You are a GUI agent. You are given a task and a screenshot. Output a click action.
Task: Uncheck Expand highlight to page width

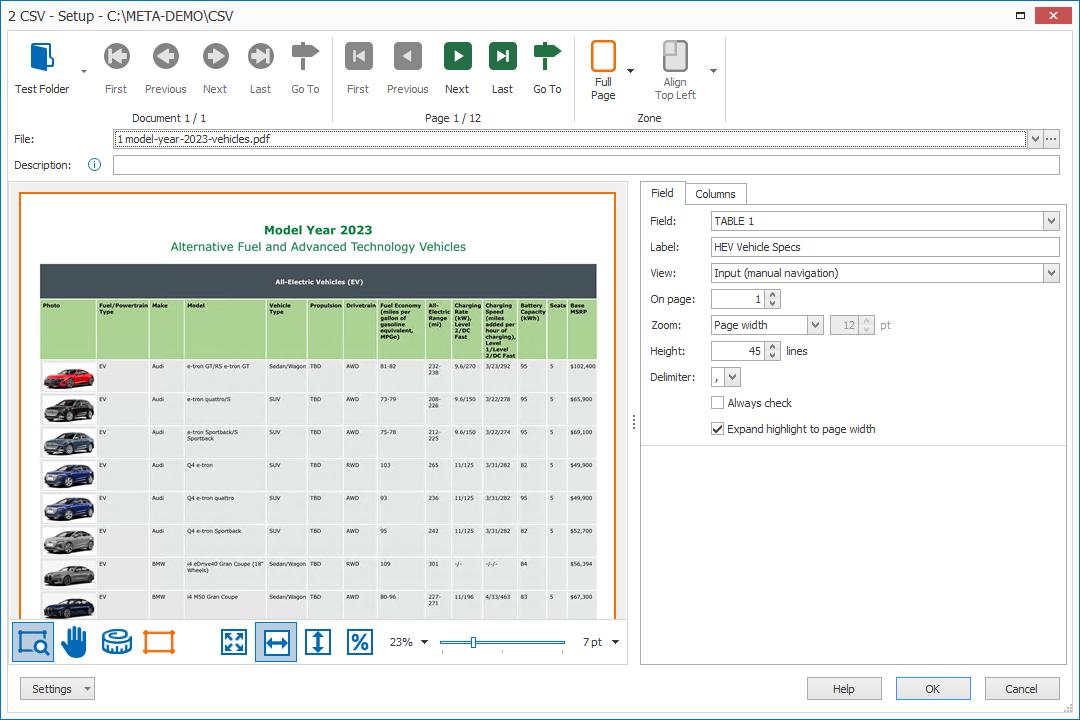coord(718,429)
